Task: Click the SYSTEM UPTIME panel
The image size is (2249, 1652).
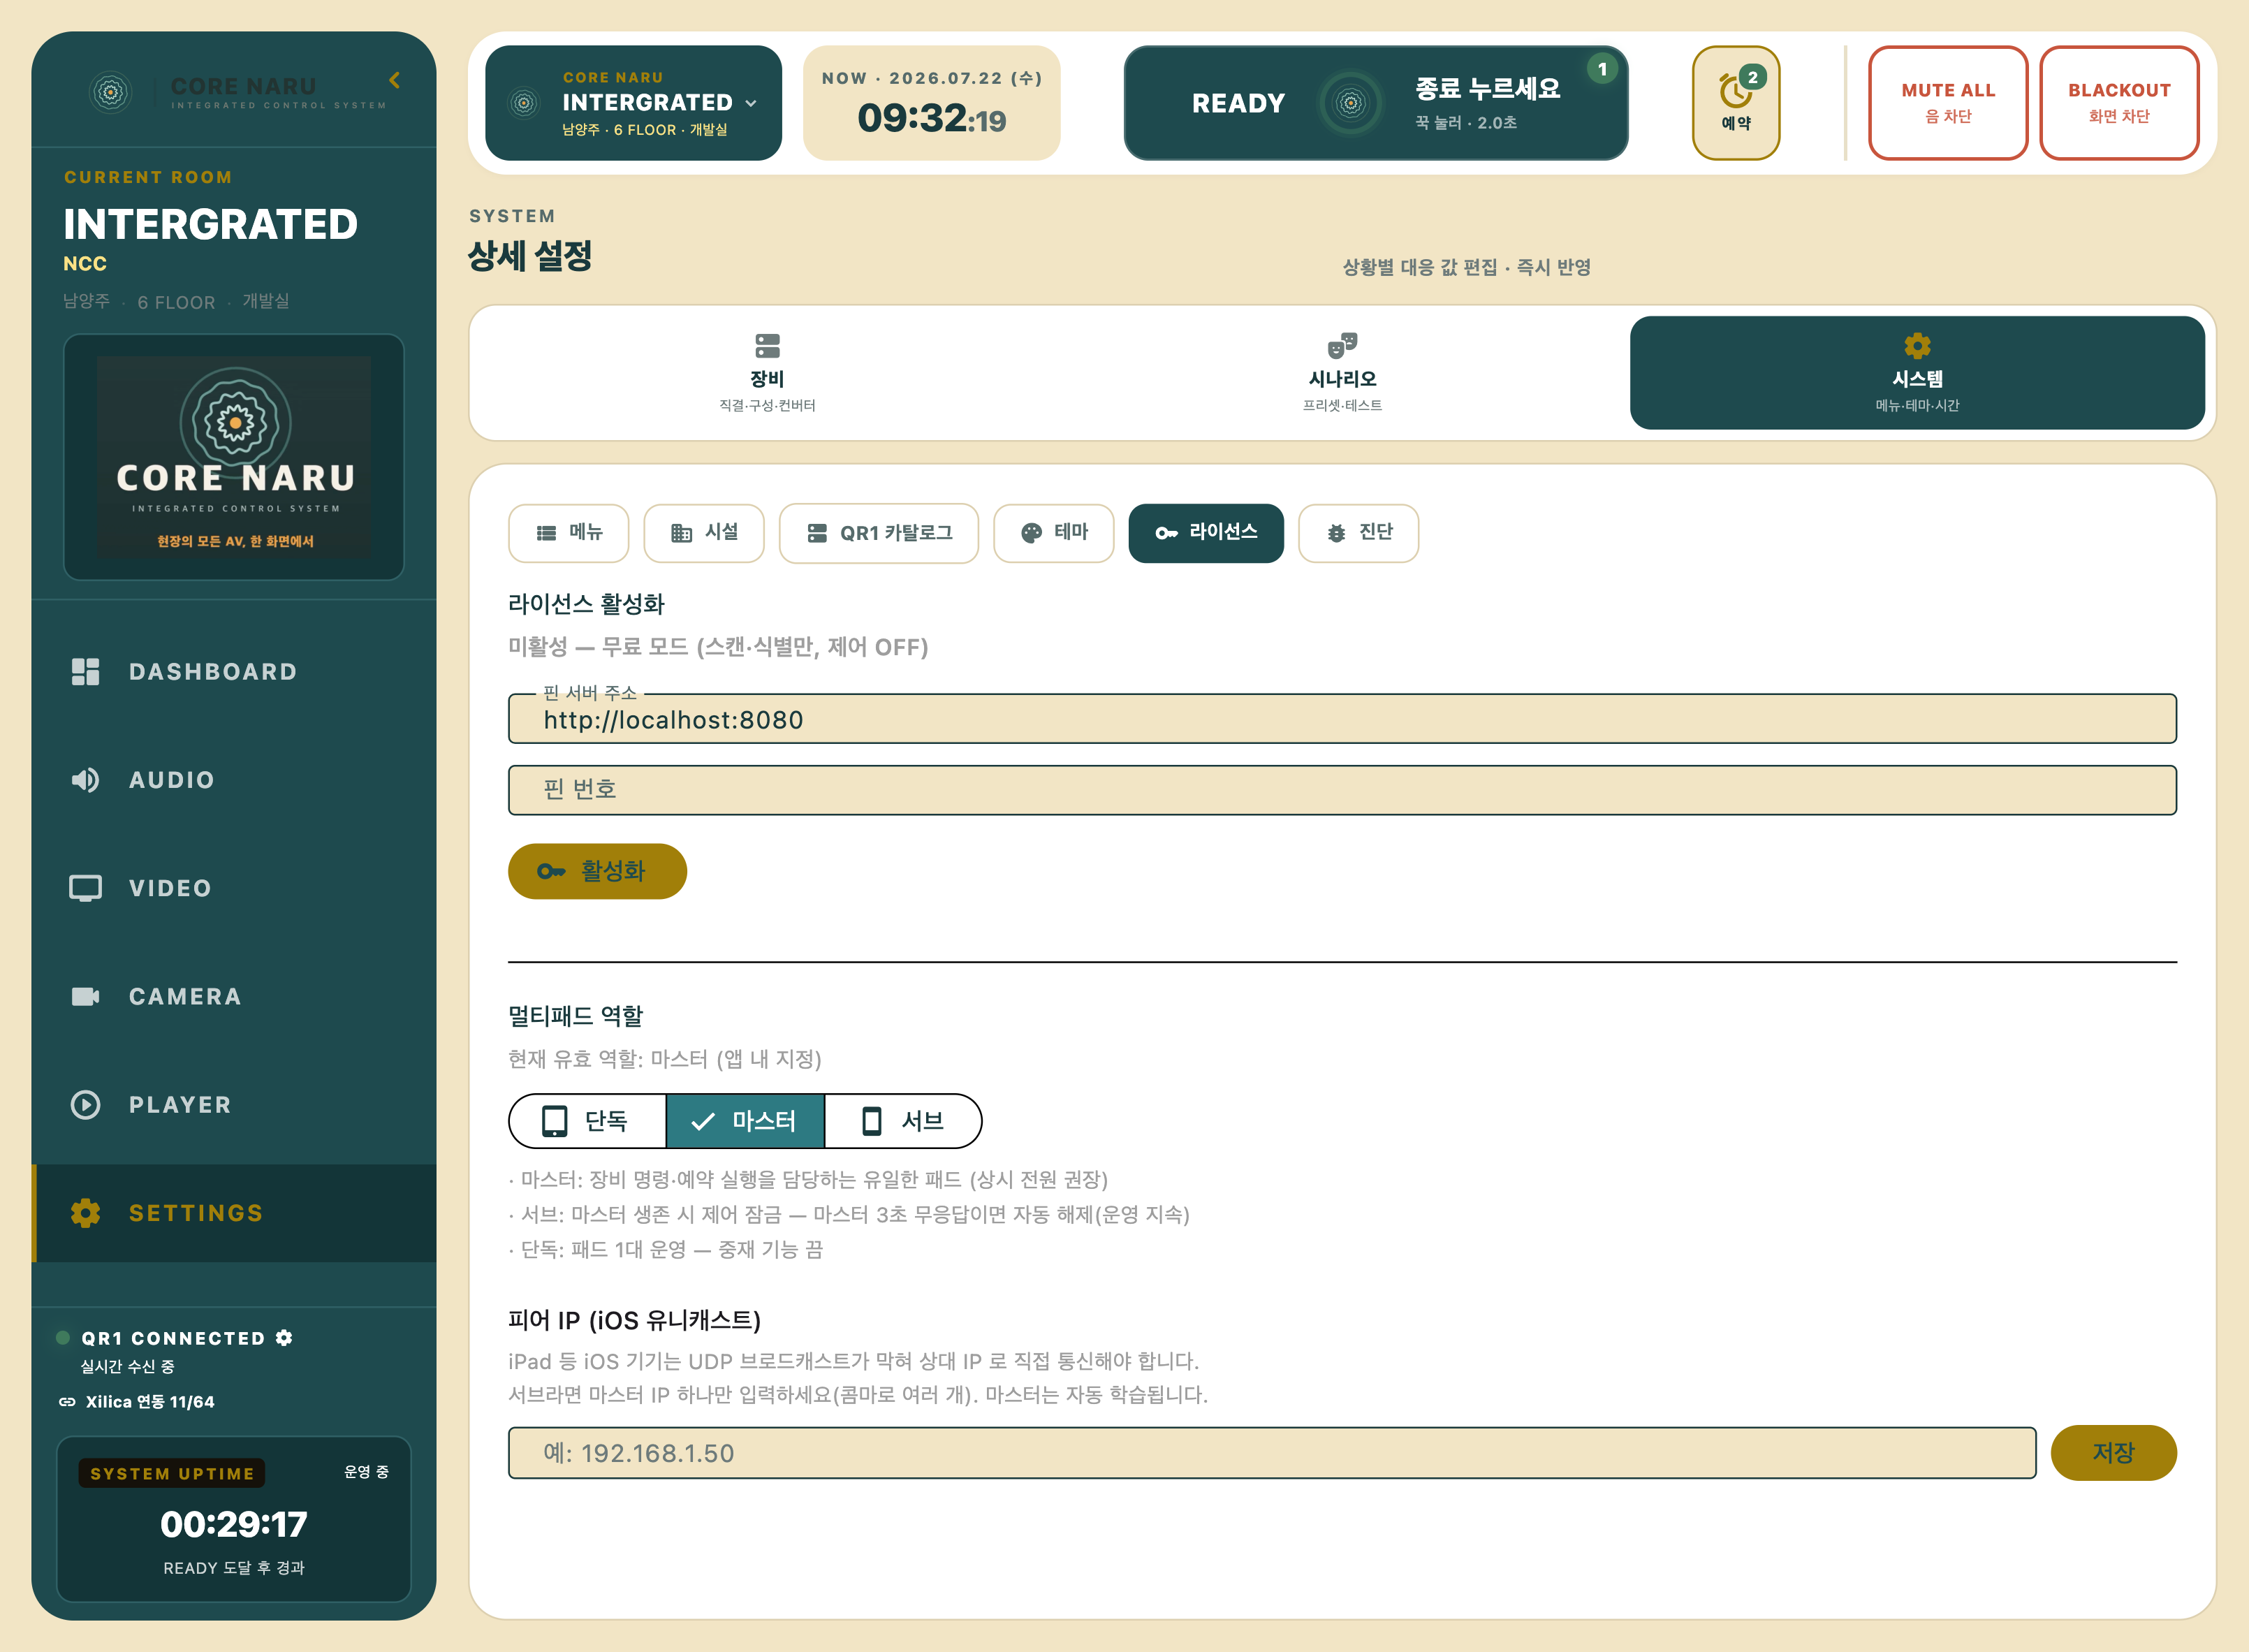Action: coord(234,1519)
